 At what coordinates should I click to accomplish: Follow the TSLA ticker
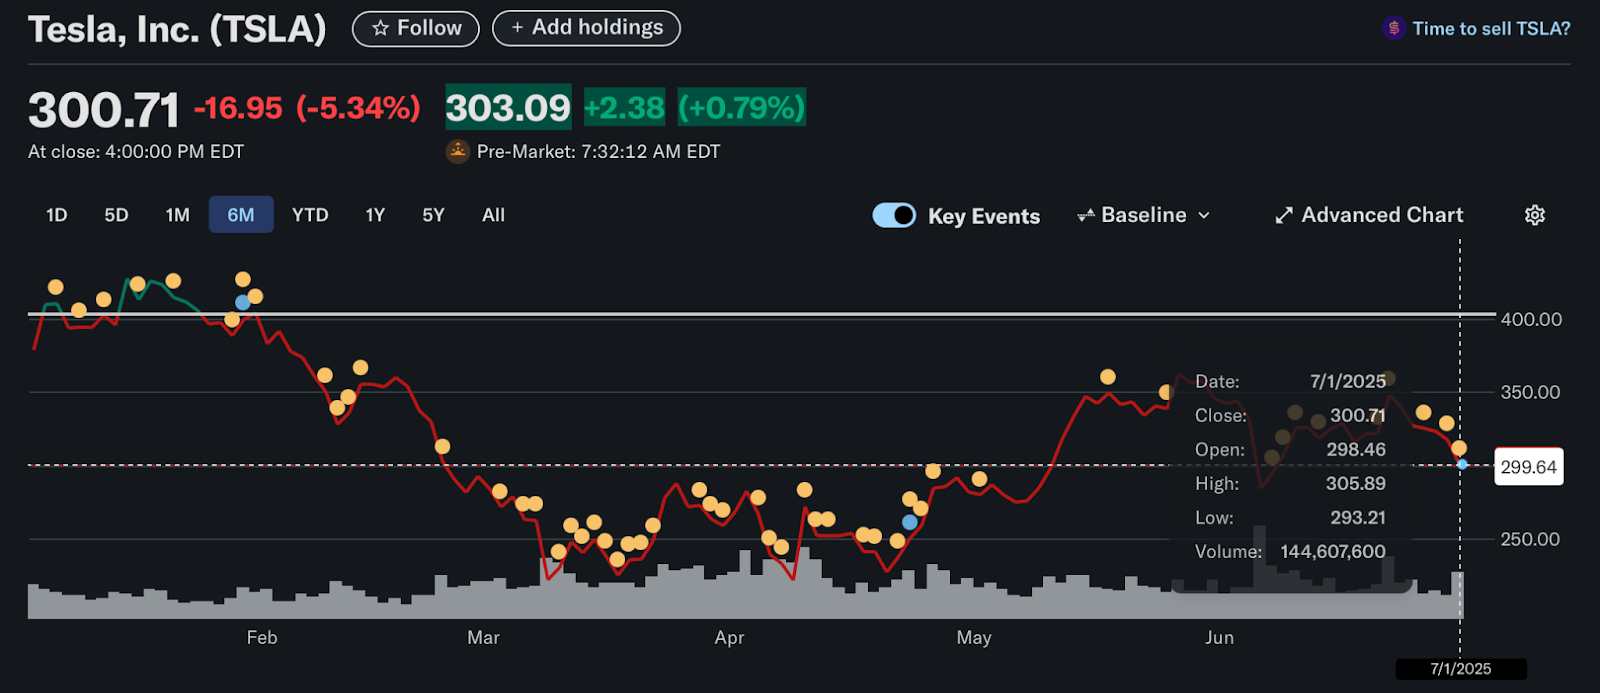416,29
